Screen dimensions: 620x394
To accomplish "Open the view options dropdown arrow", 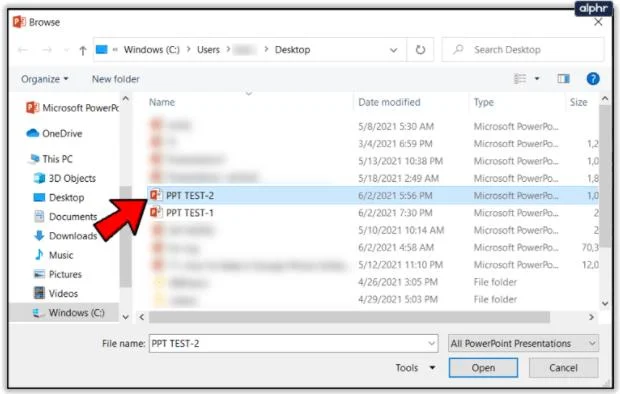I will (x=537, y=79).
